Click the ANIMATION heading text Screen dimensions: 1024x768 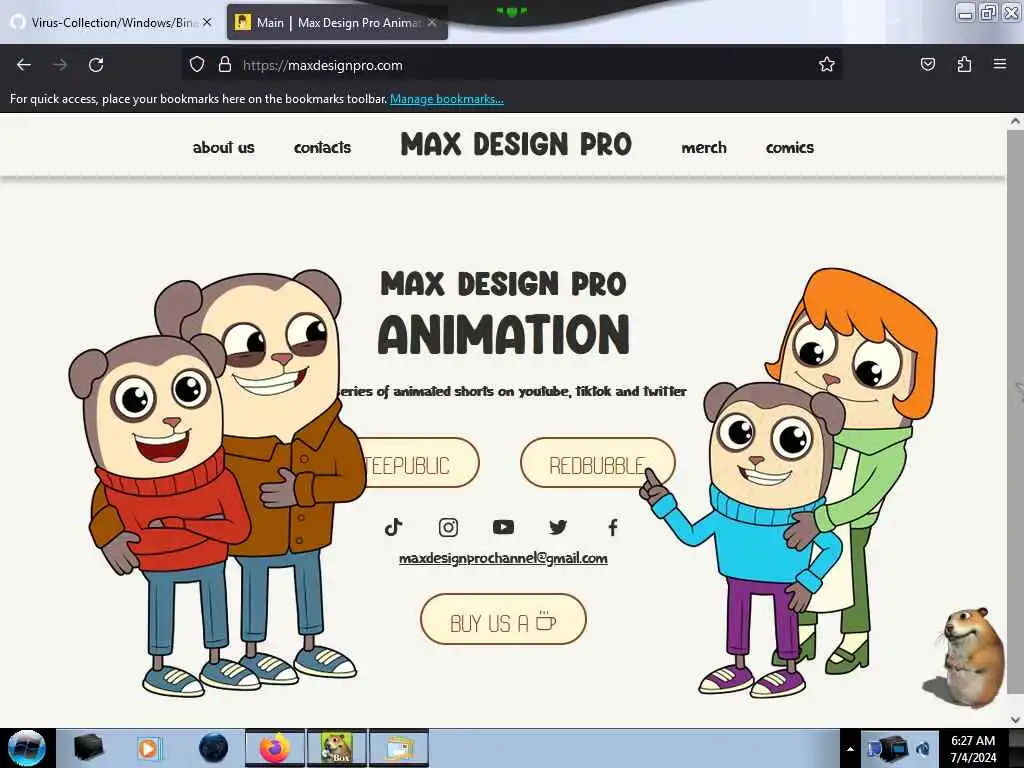click(x=504, y=334)
